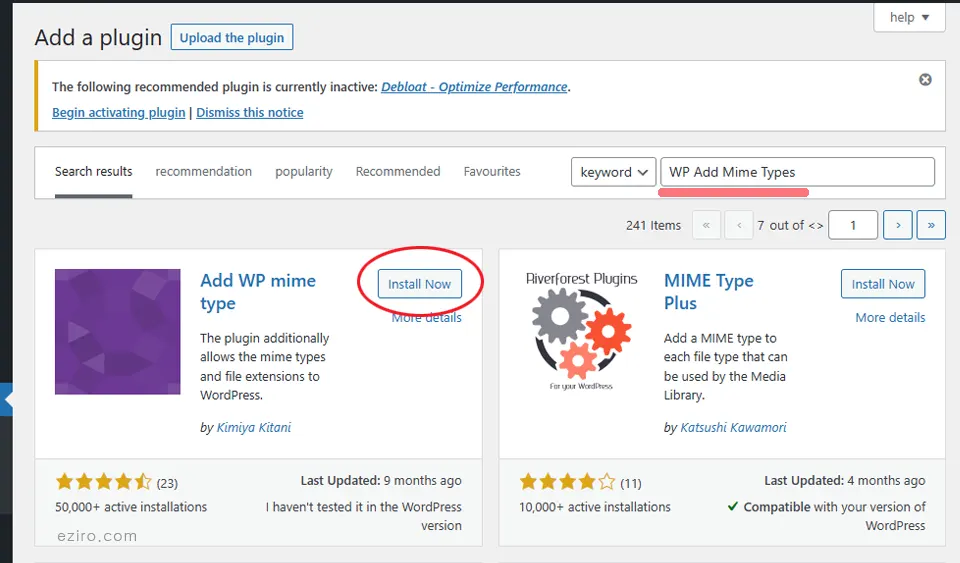Click the 4.5 star rating with (23)
Screen dimensions: 960x563
pos(116,482)
